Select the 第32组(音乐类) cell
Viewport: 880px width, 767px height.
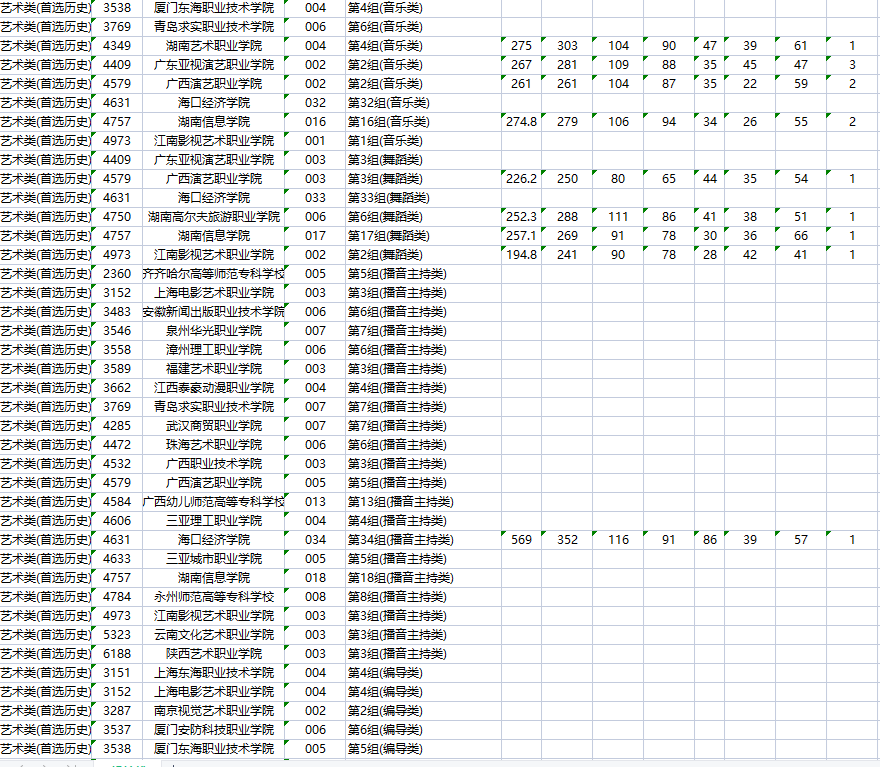click(x=388, y=103)
